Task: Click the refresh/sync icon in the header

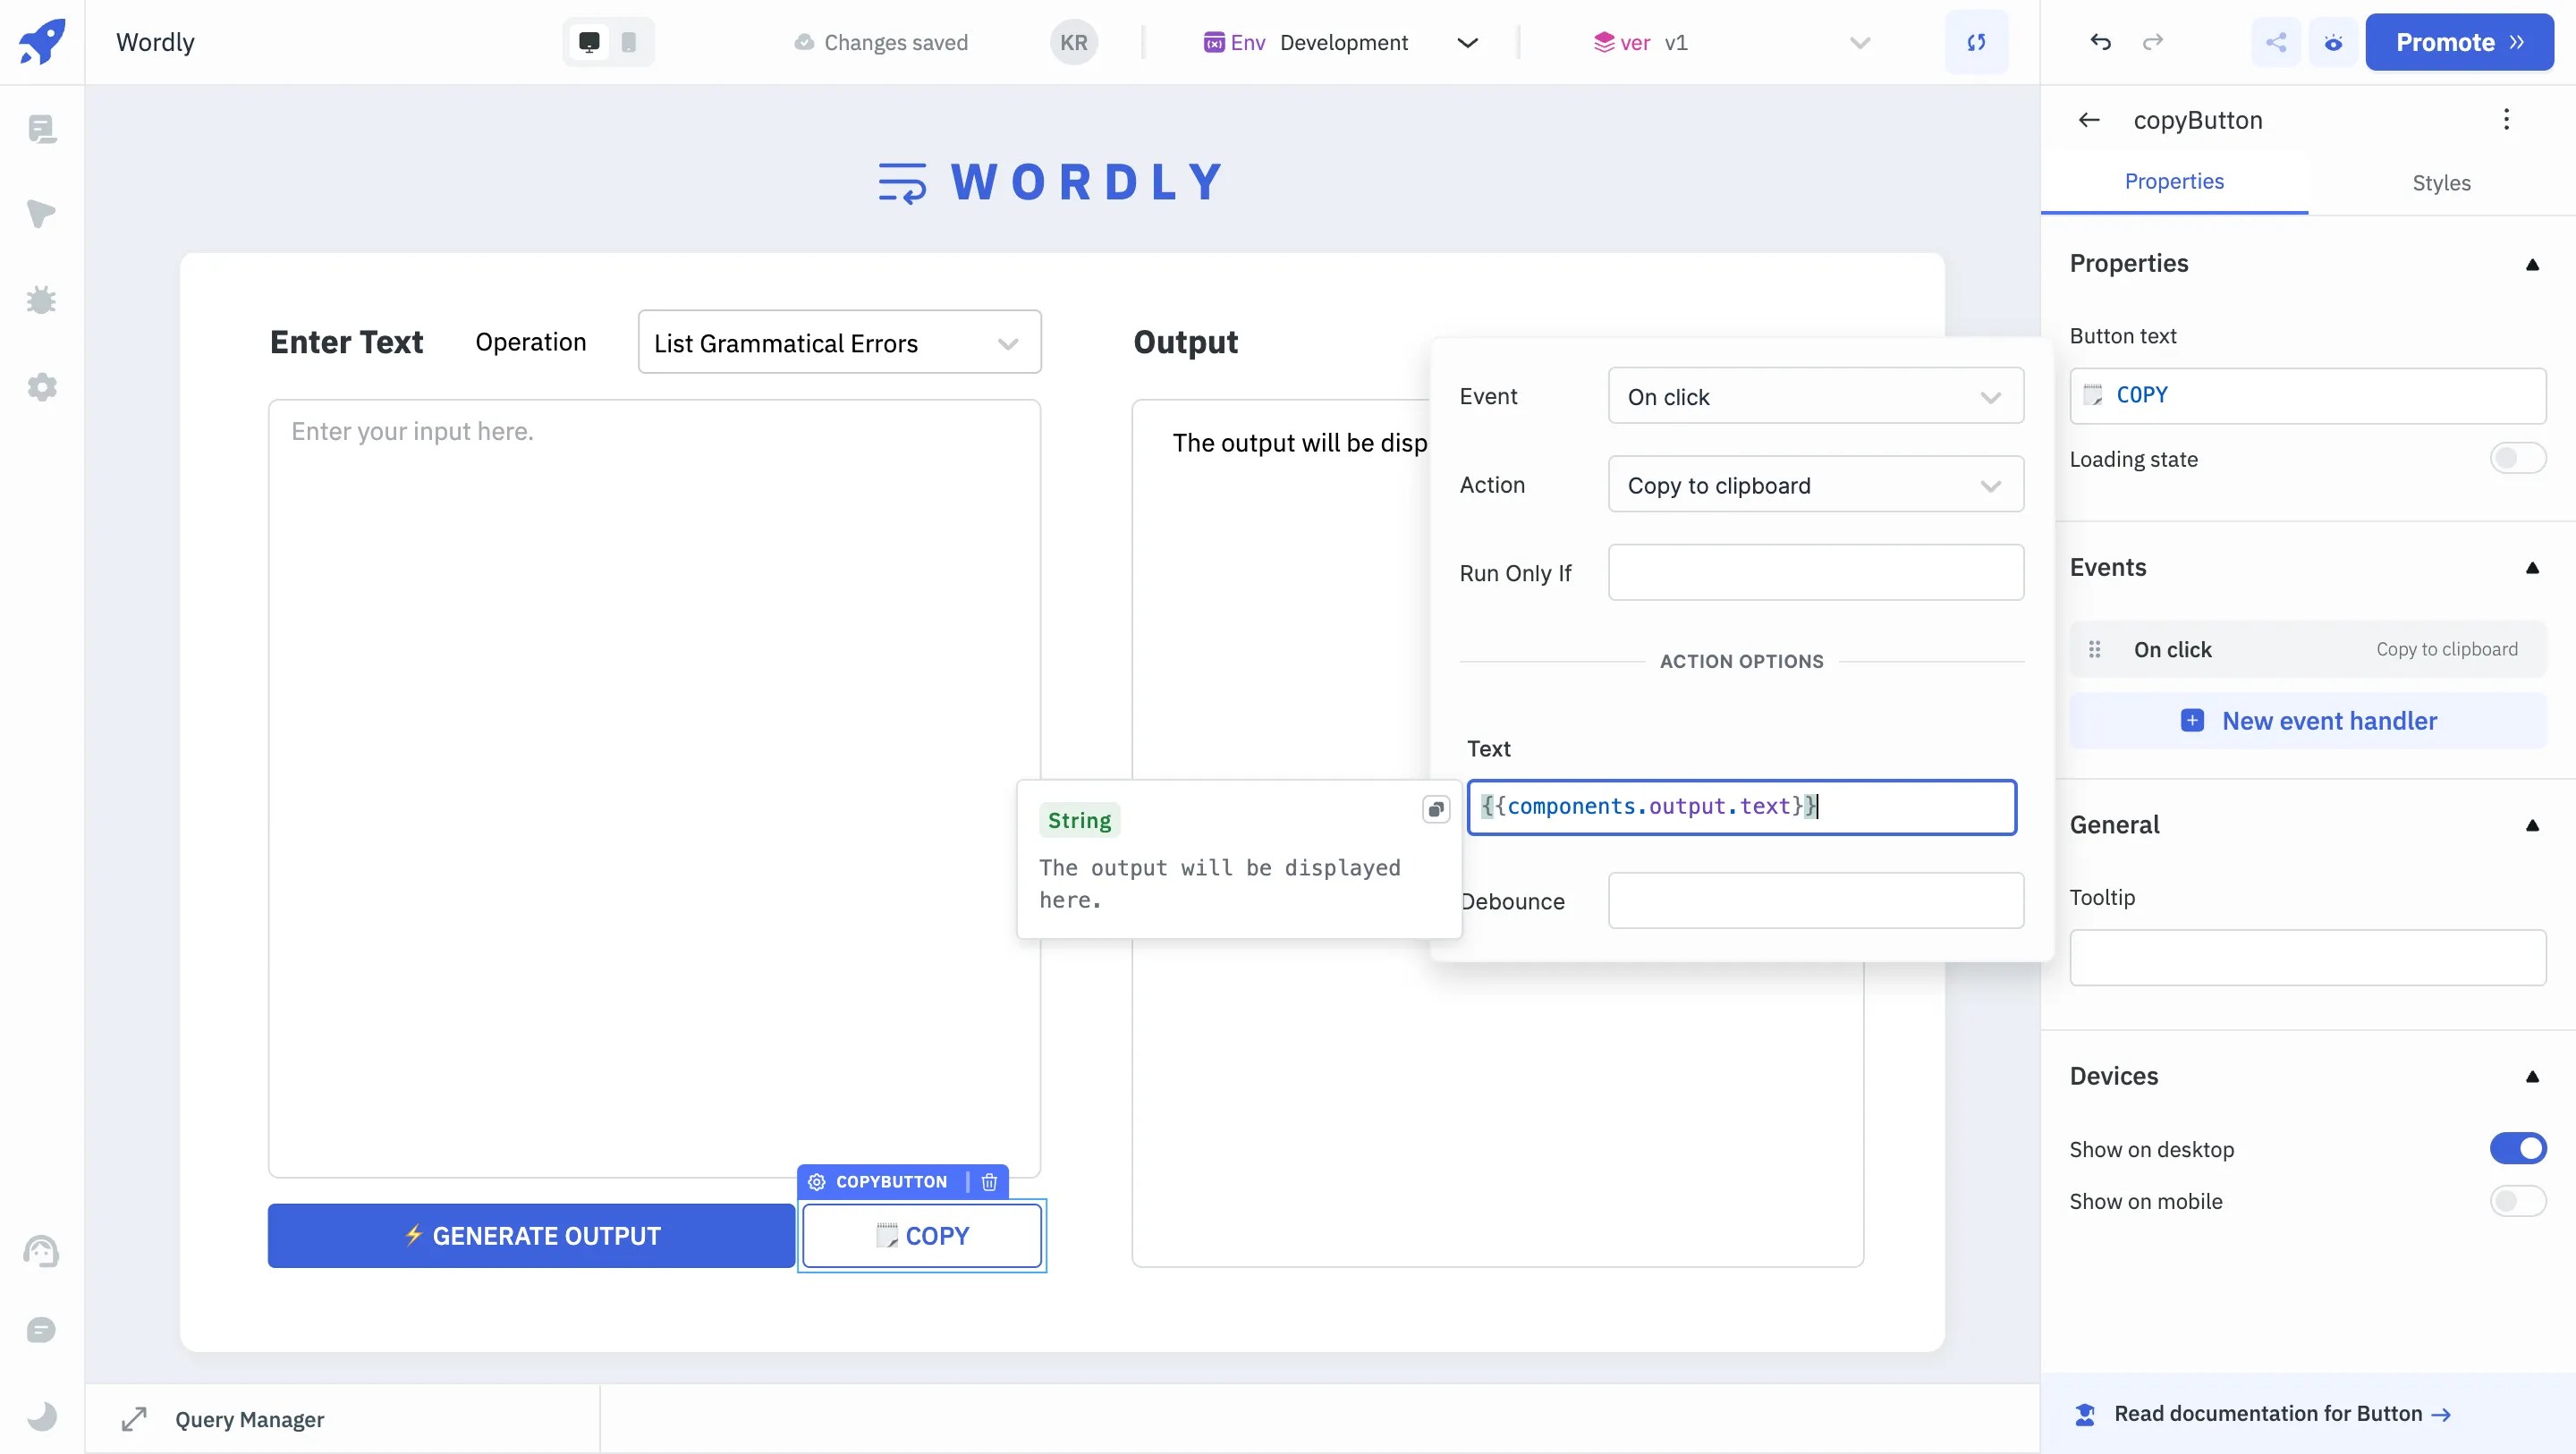Action: 1977,42
